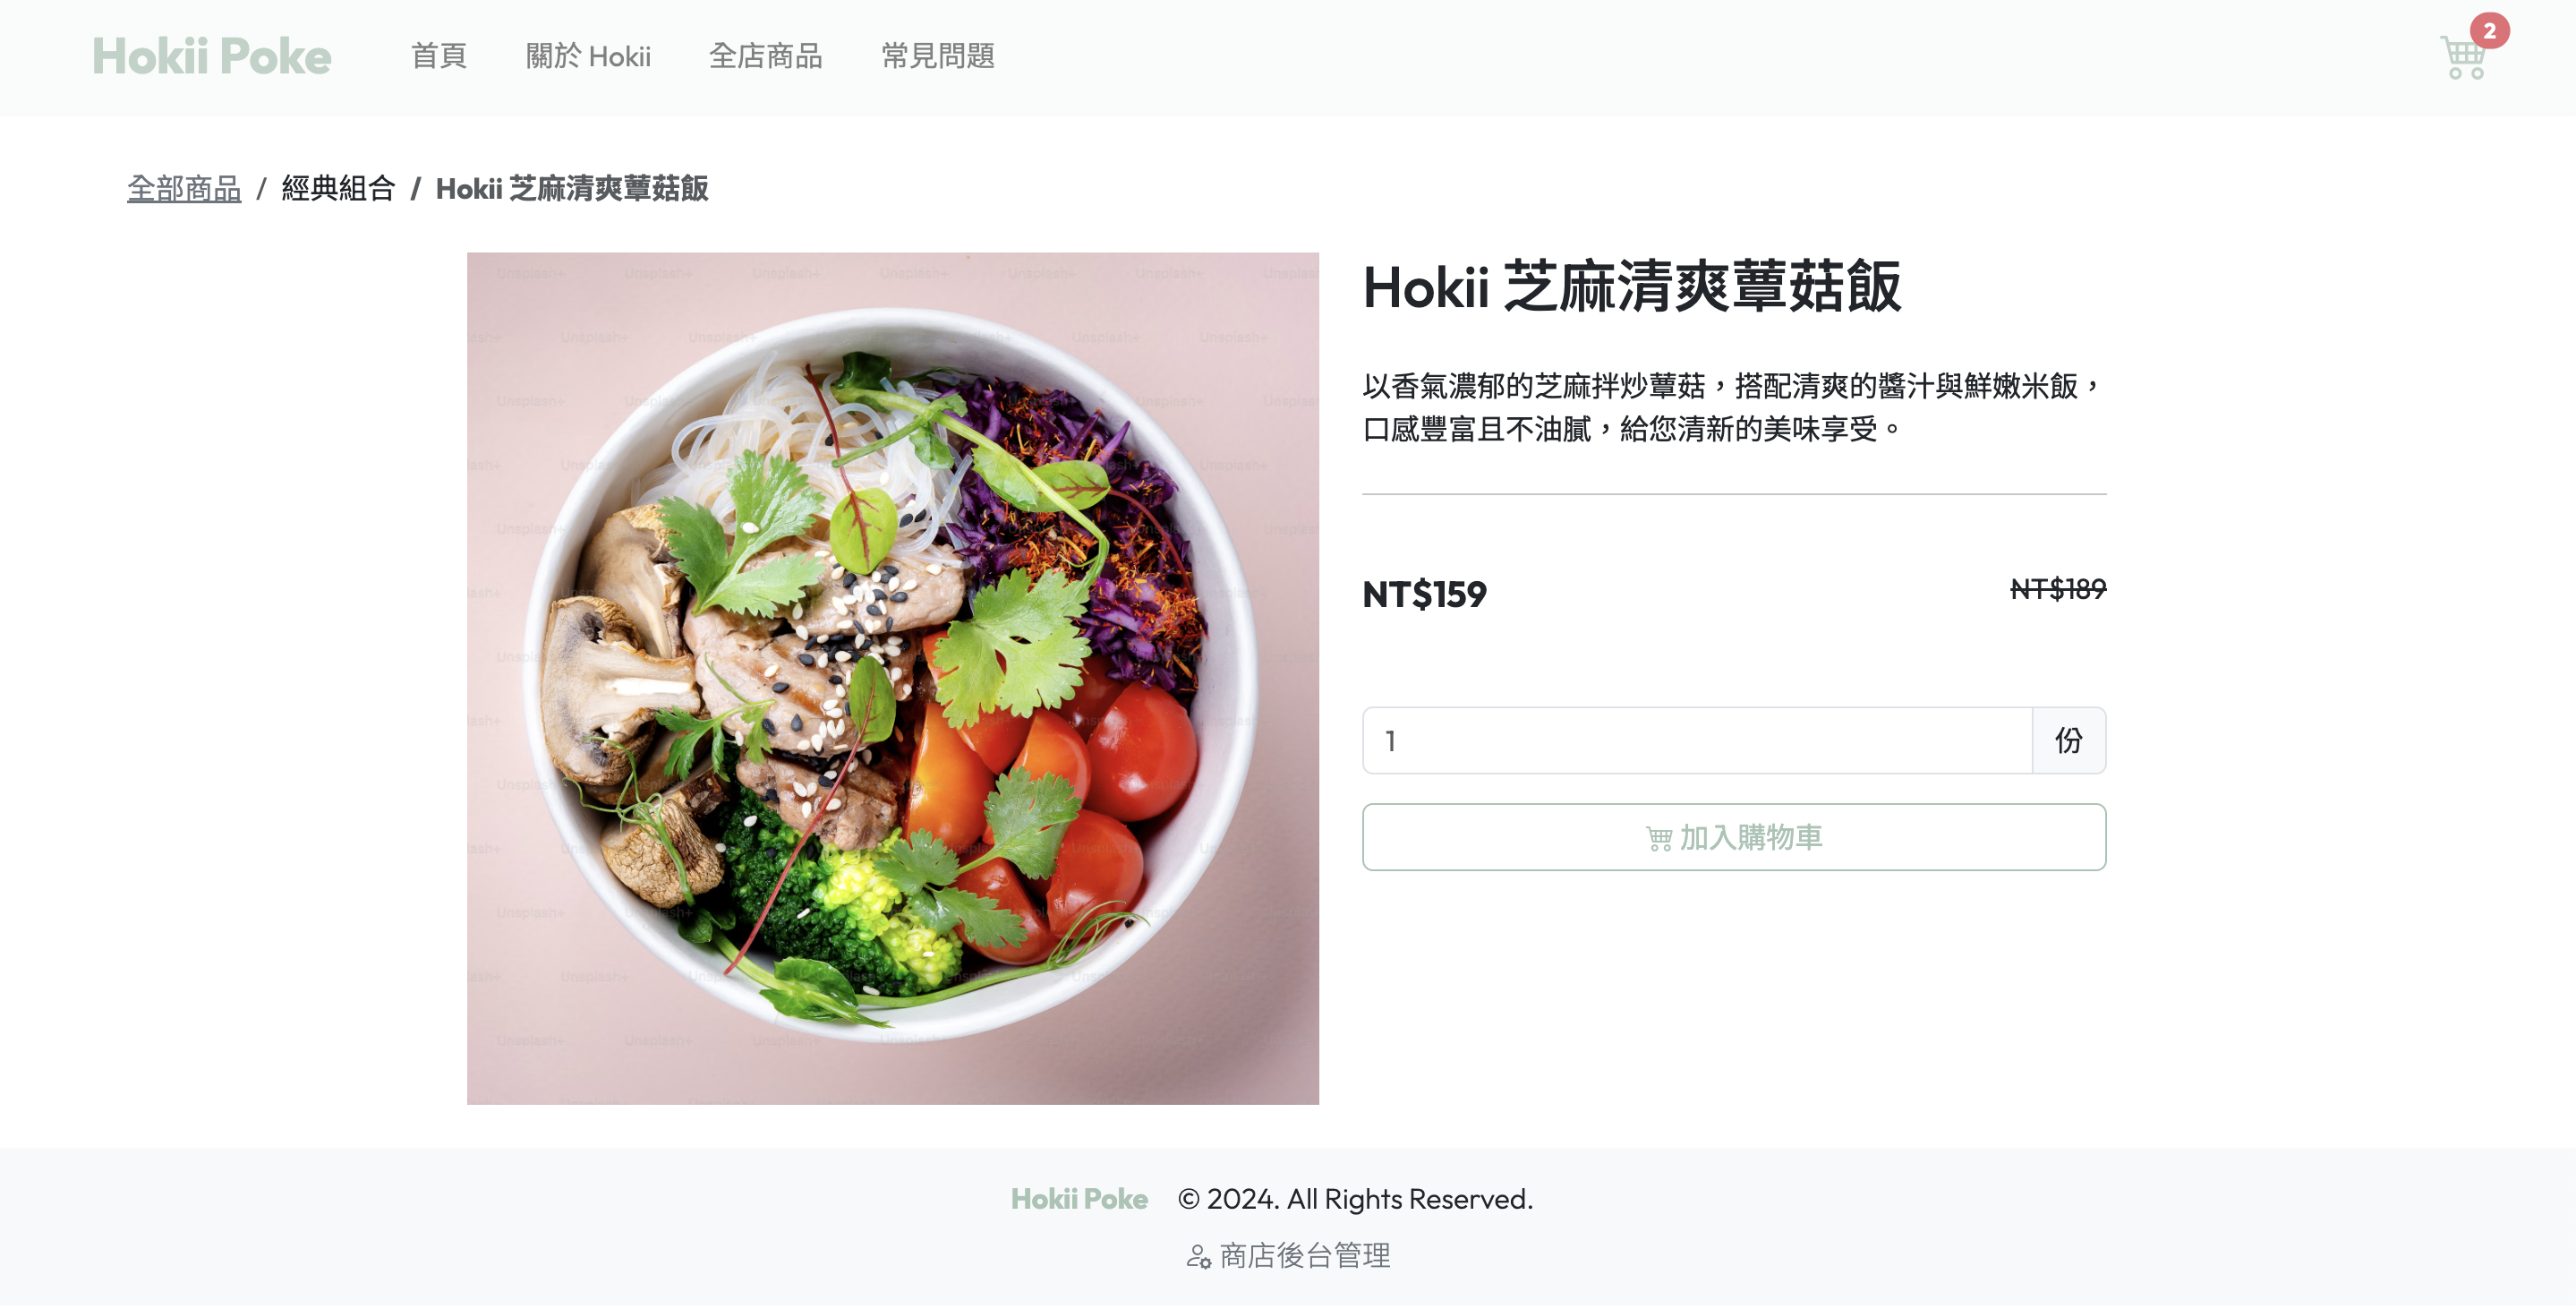This screenshot has height=1309, width=2576.
Task: Click the cart icon in 加入購物車 button
Action: click(x=1659, y=839)
